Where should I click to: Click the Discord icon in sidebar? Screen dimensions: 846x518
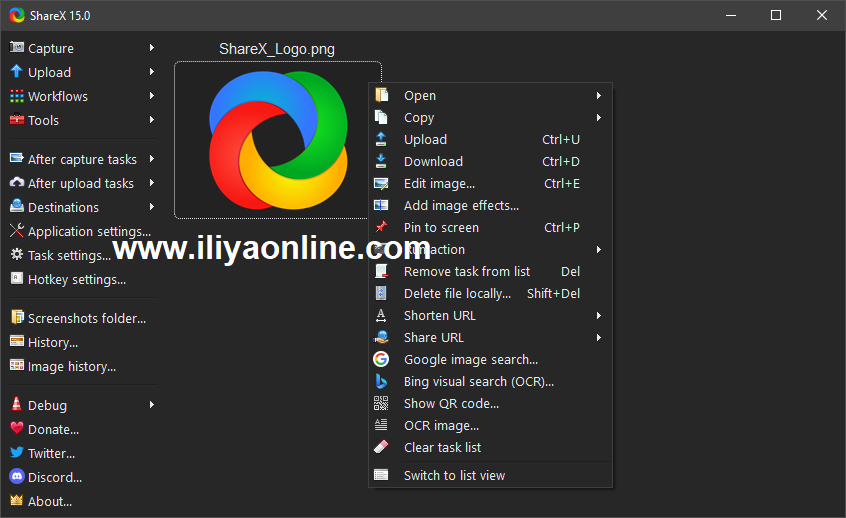tap(16, 477)
